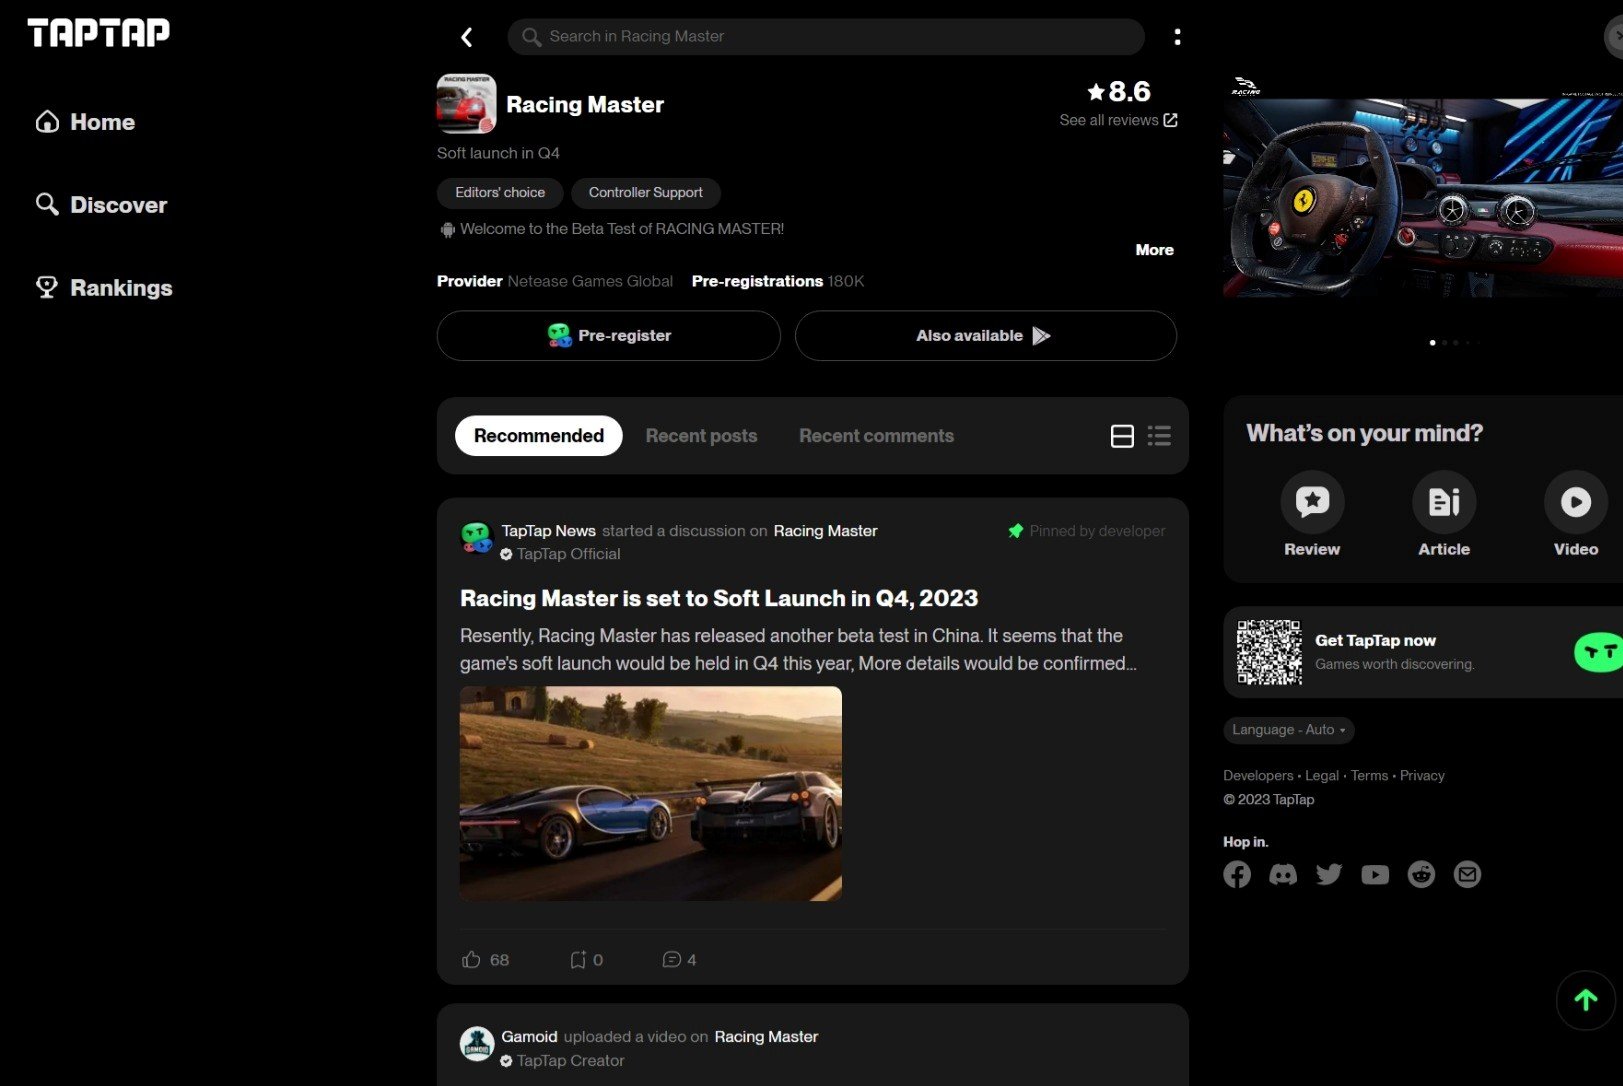
Task: Click Get TapTap now text
Action: 1375,641
